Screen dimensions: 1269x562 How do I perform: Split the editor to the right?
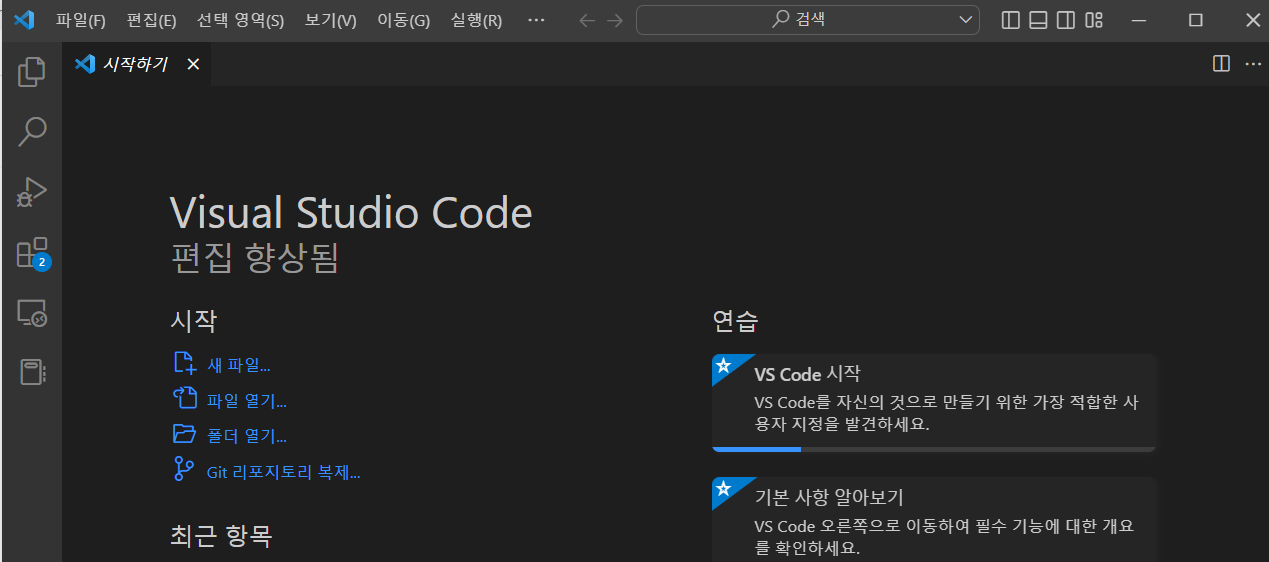click(x=1221, y=64)
